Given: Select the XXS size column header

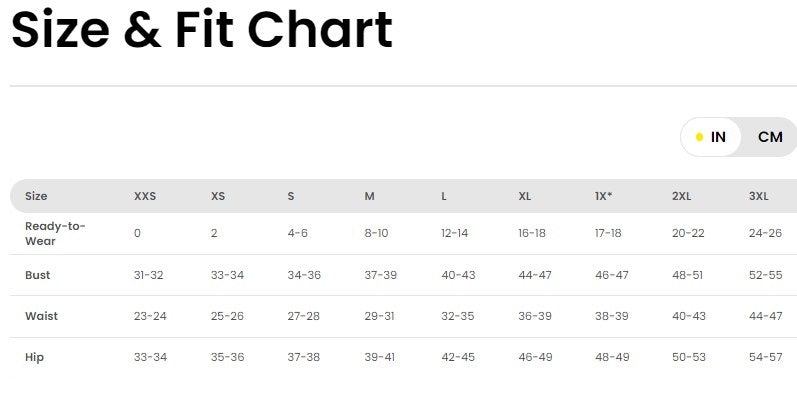Looking at the screenshot, I should [145, 196].
